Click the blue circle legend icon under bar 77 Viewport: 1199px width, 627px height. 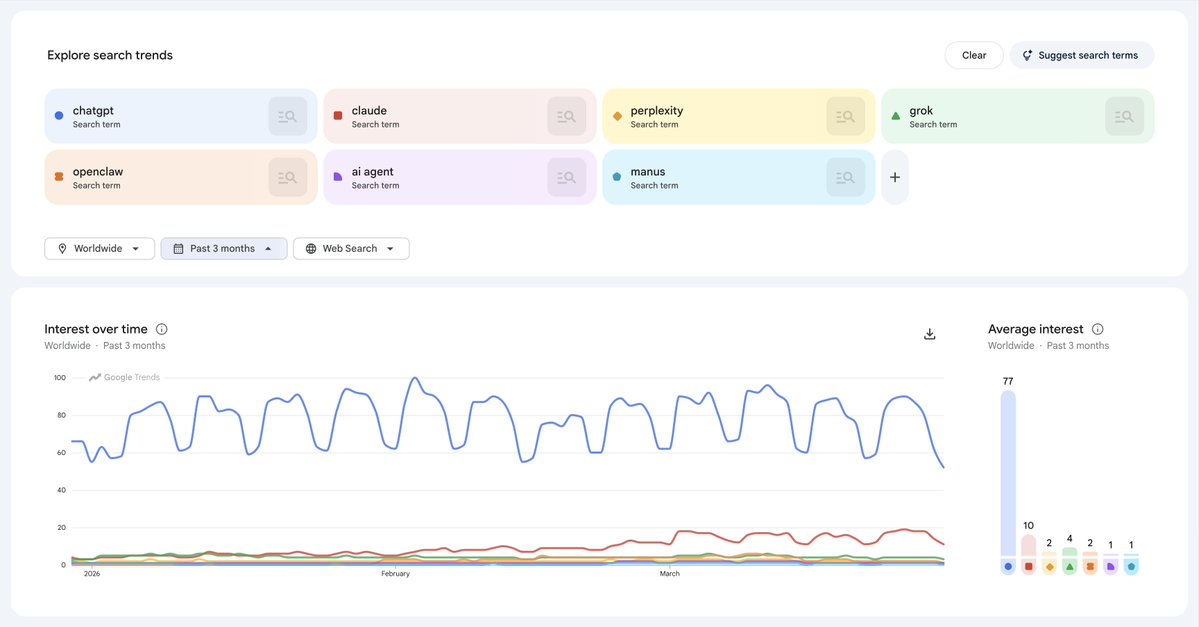(x=1008, y=567)
